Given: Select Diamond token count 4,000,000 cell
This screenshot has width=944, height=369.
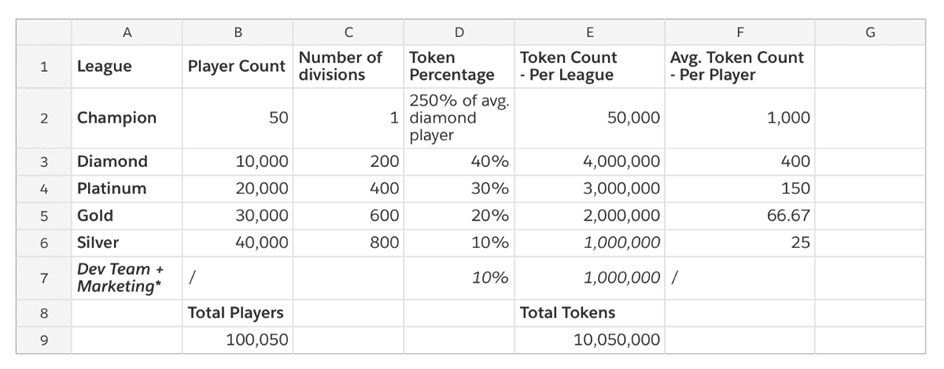Looking at the screenshot, I should tap(589, 161).
